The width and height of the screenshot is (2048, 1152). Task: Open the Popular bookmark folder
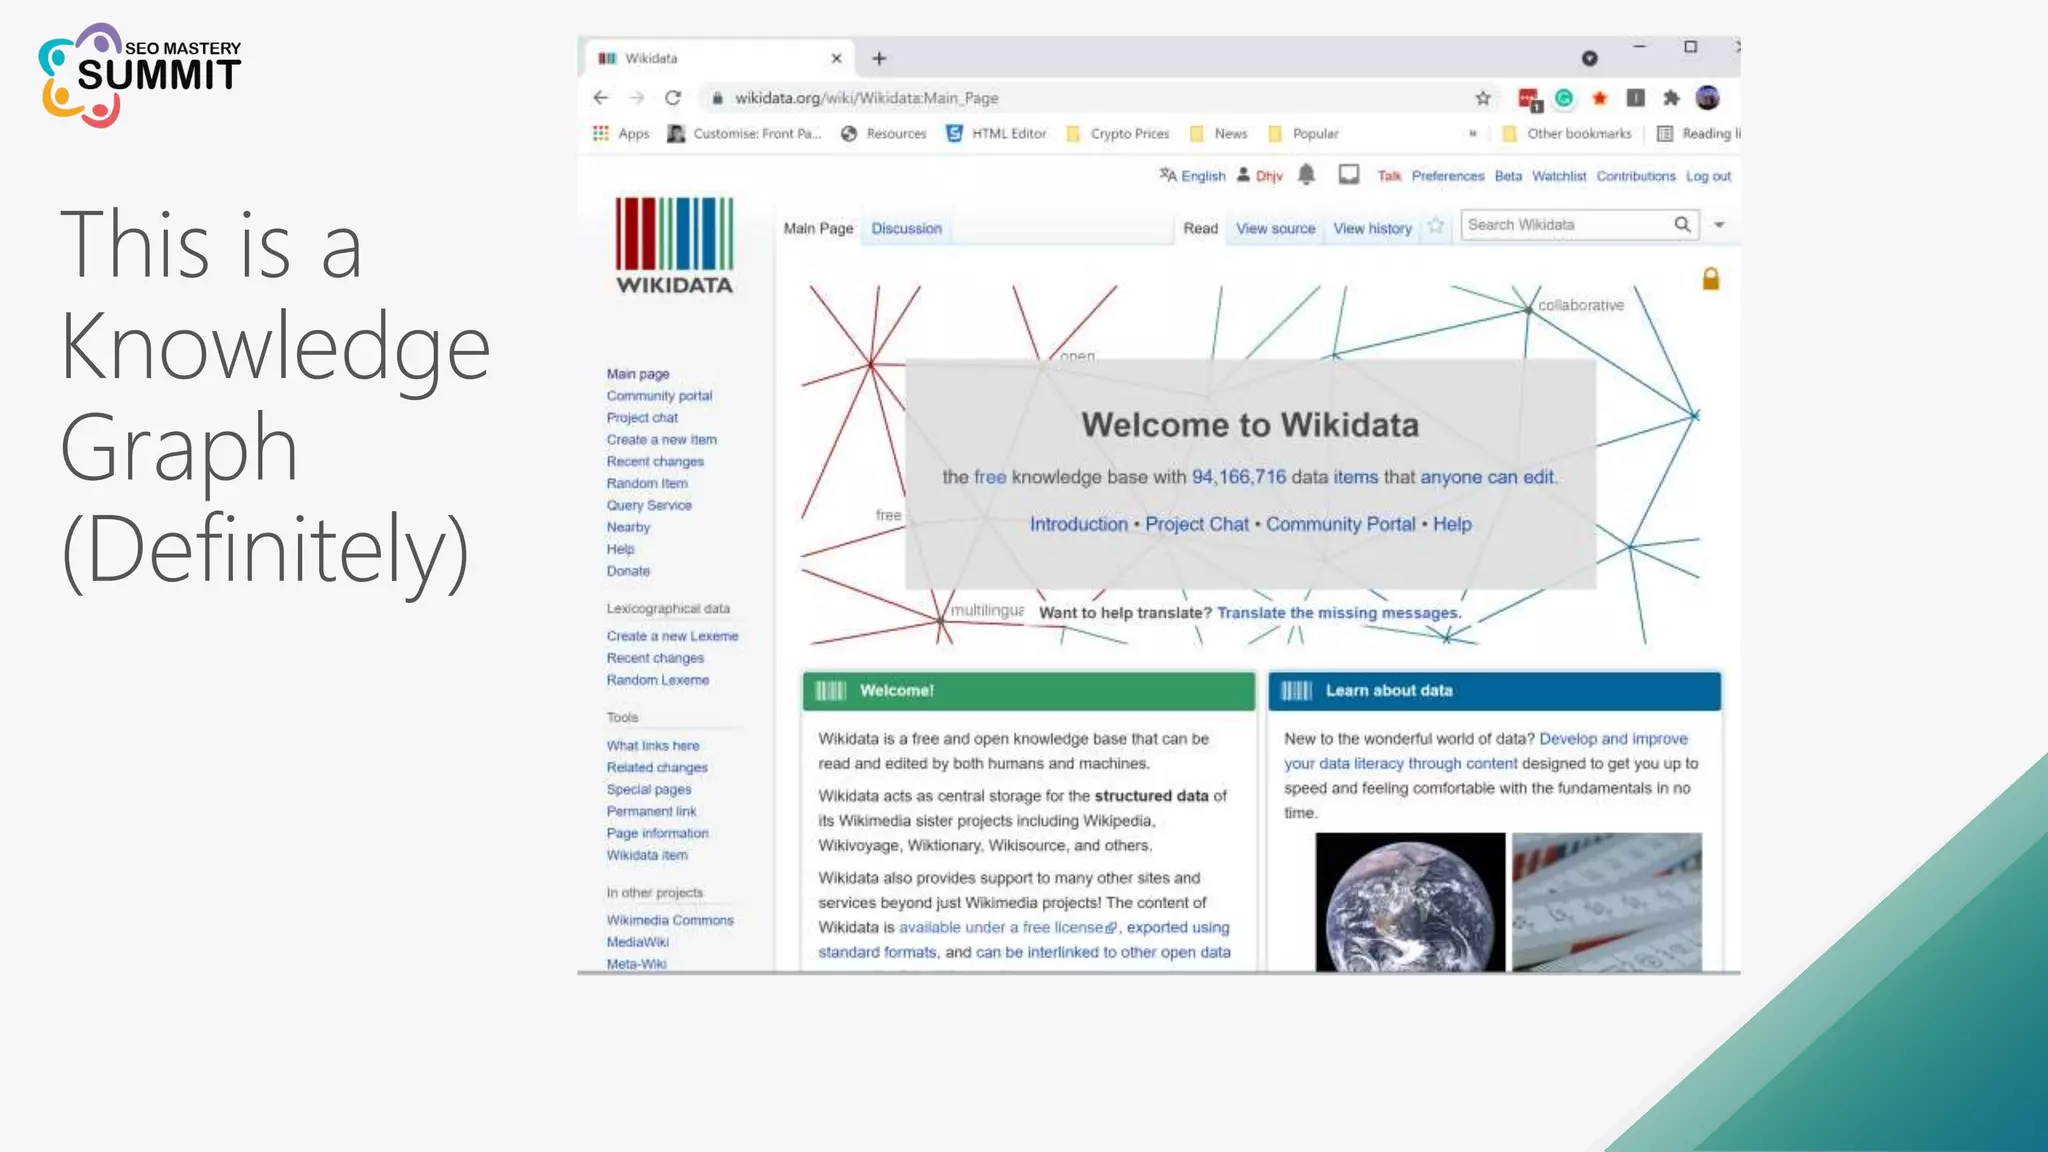pos(1303,133)
